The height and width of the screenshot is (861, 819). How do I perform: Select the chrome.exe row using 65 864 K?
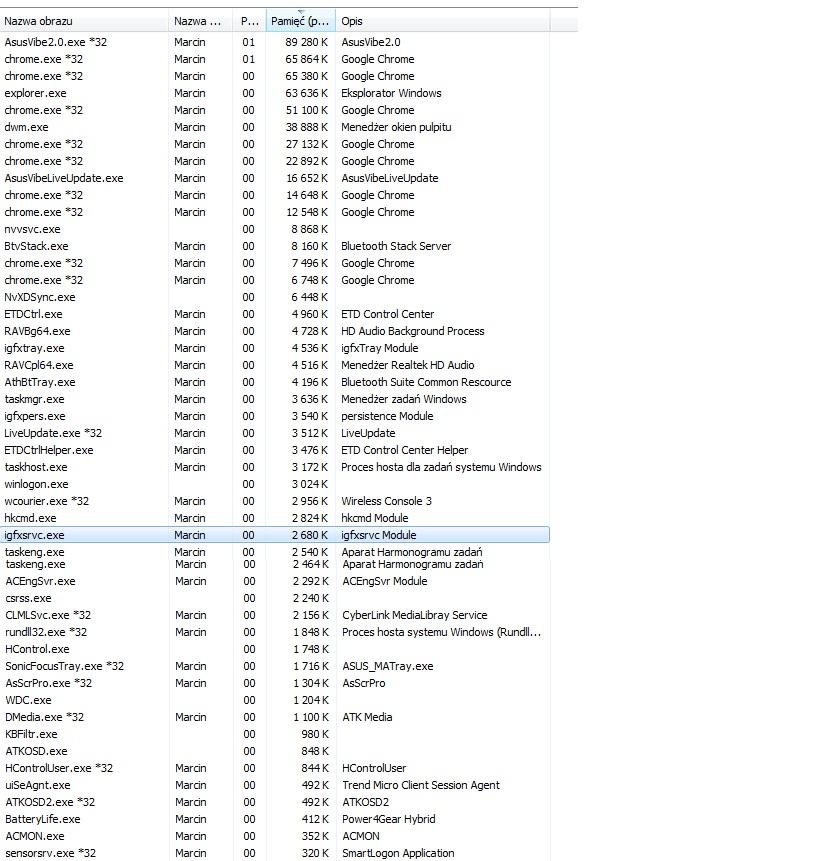(x=274, y=59)
